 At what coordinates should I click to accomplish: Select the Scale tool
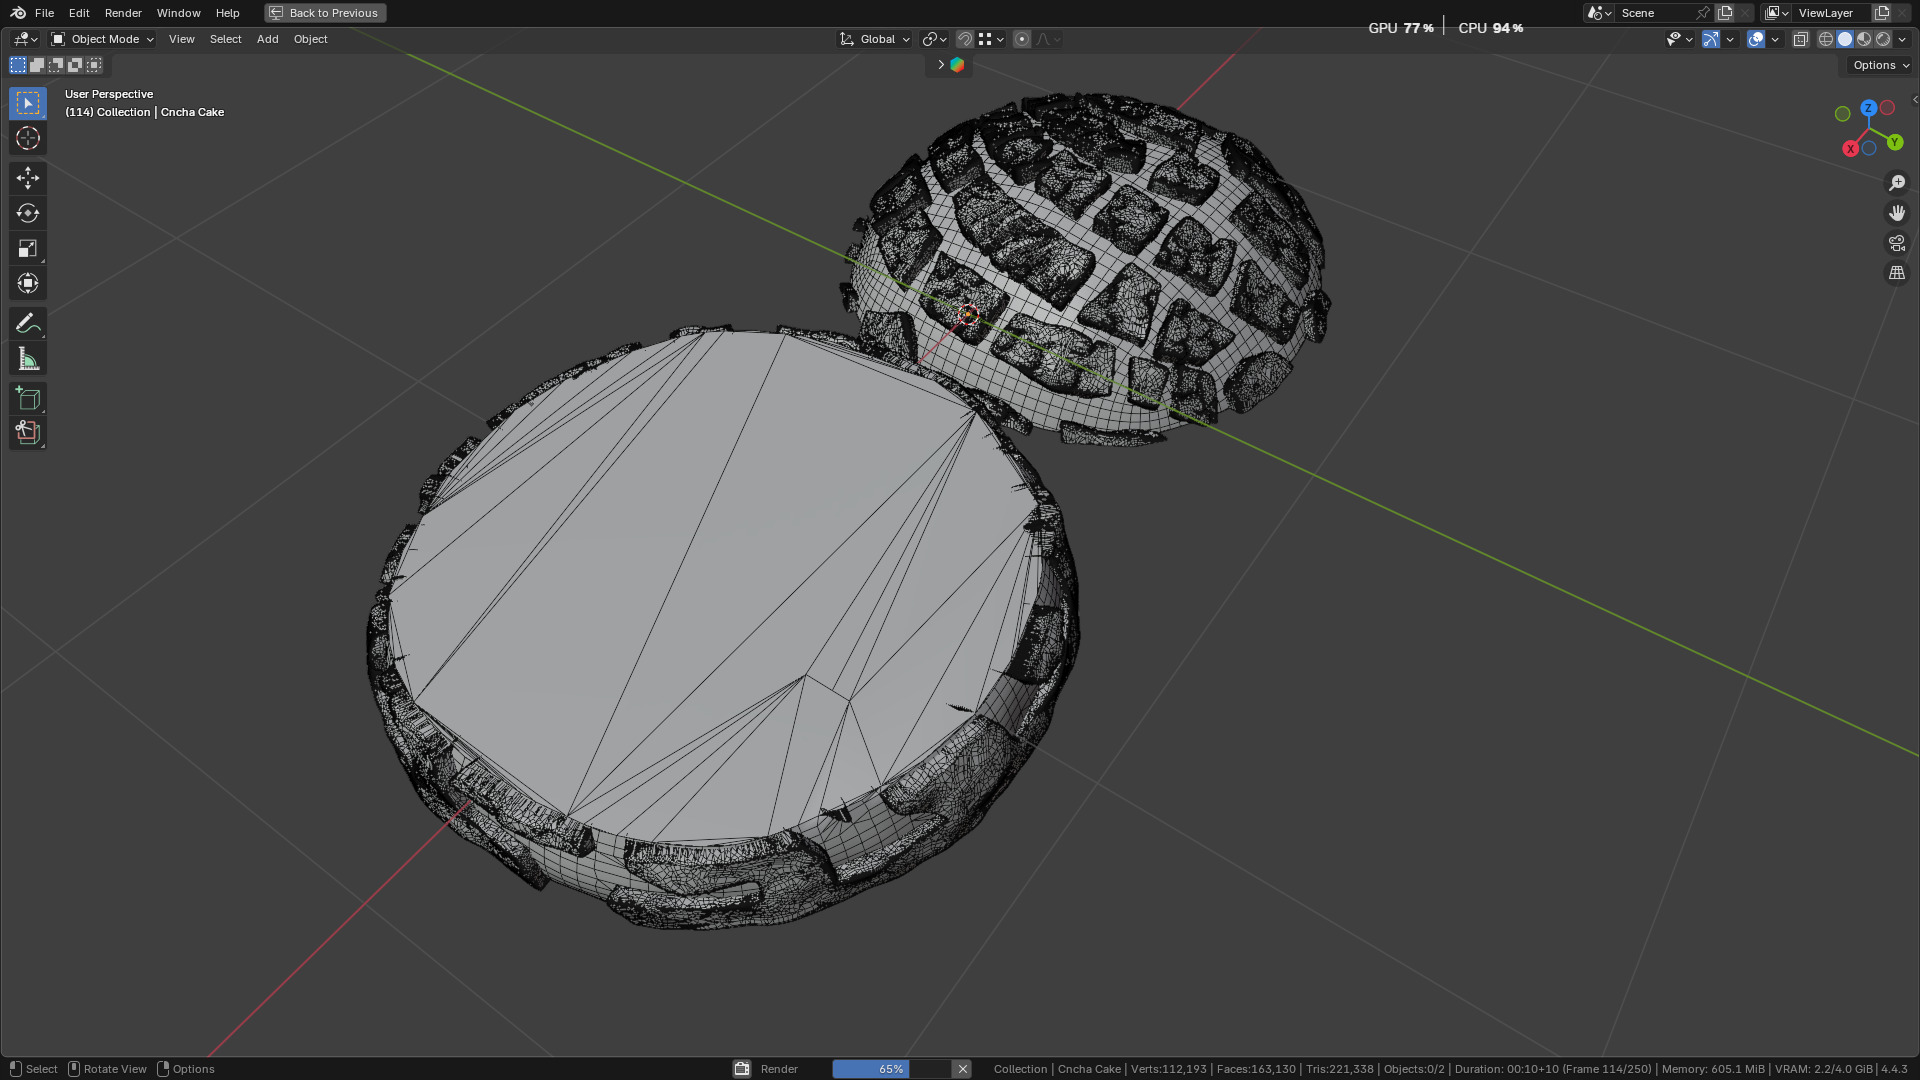(x=28, y=248)
